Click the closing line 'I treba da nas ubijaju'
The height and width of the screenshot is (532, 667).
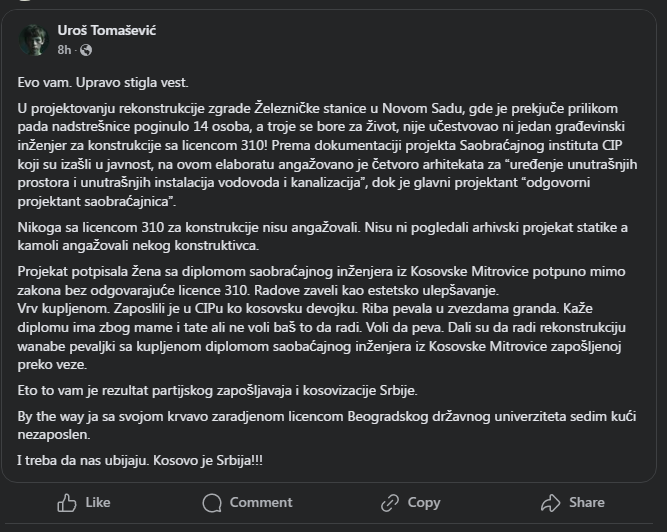141,459
